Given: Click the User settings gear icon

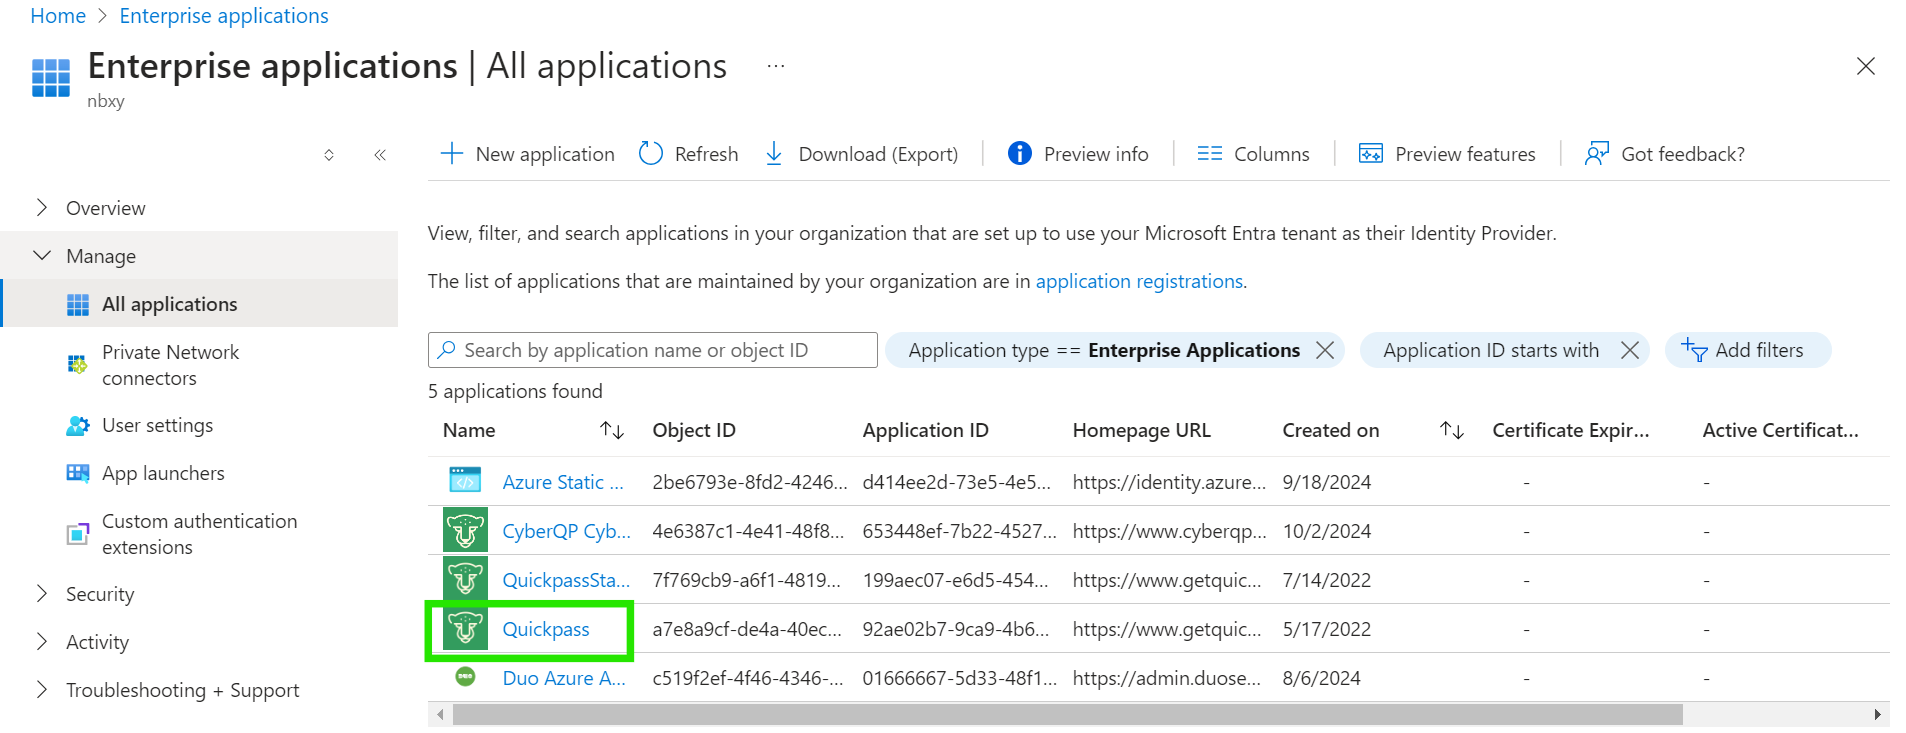Looking at the screenshot, I should (x=78, y=426).
